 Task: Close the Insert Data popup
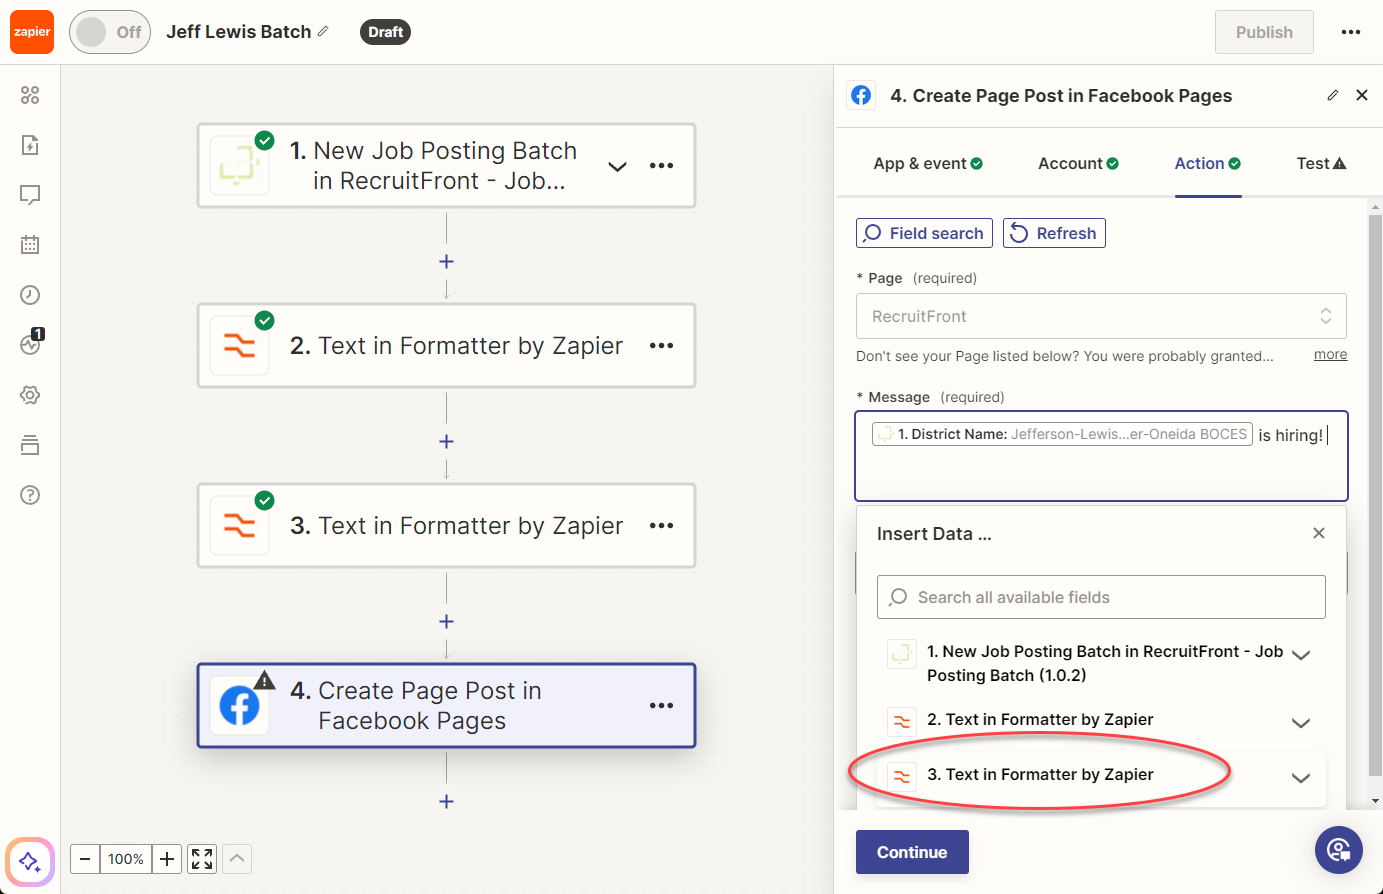(x=1319, y=533)
